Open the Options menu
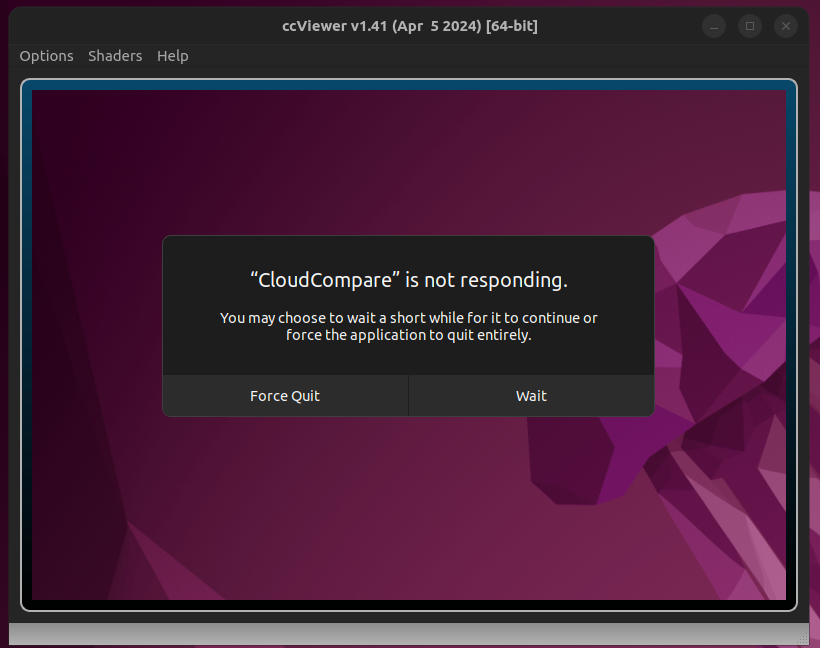820x648 pixels. [x=46, y=56]
